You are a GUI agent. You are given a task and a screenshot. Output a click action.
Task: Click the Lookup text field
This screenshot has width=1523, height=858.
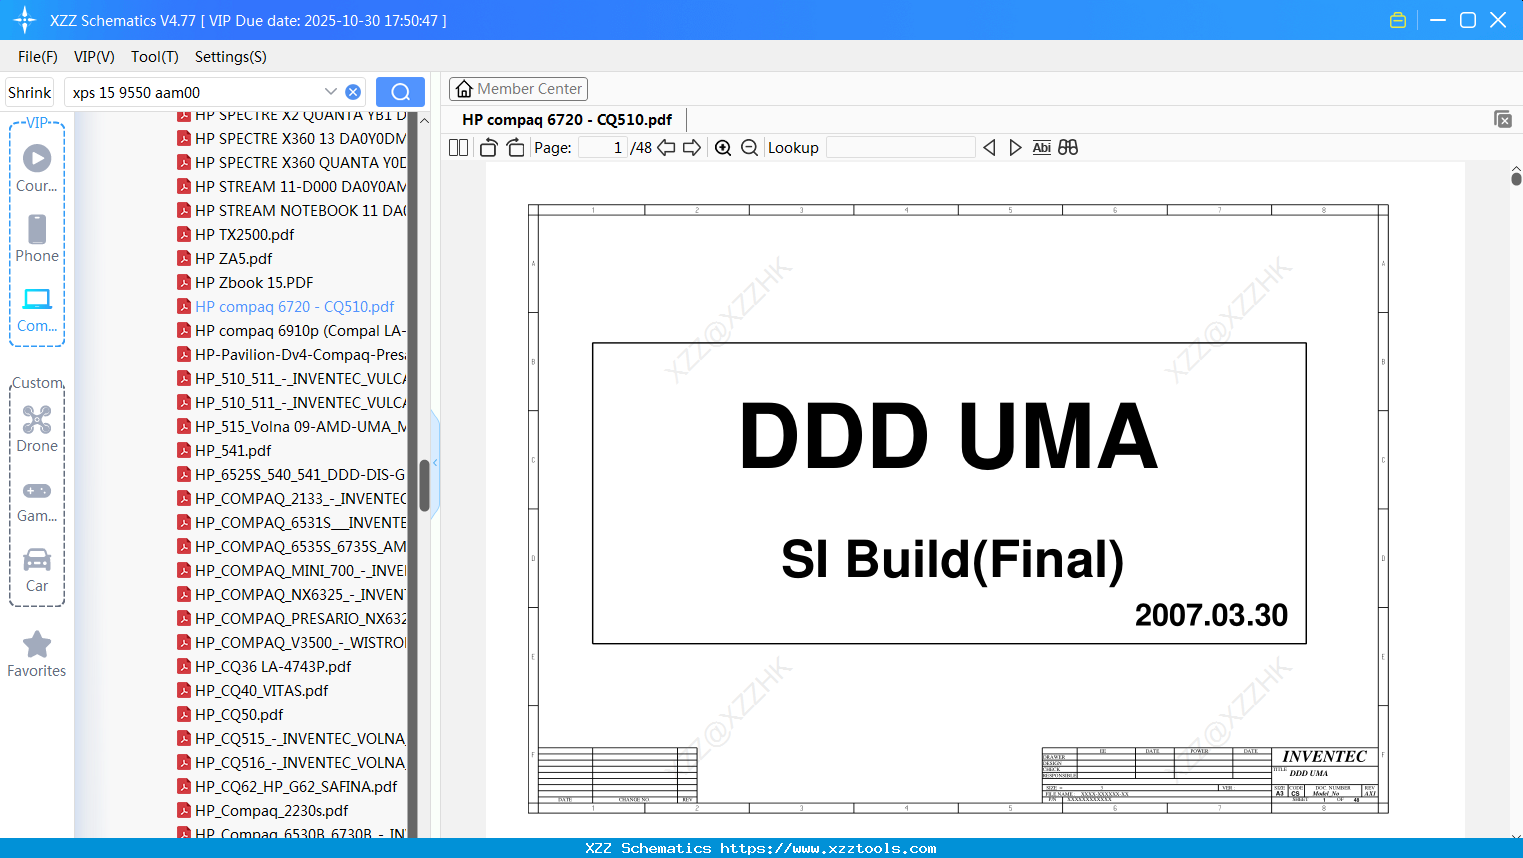pyautogui.click(x=900, y=148)
